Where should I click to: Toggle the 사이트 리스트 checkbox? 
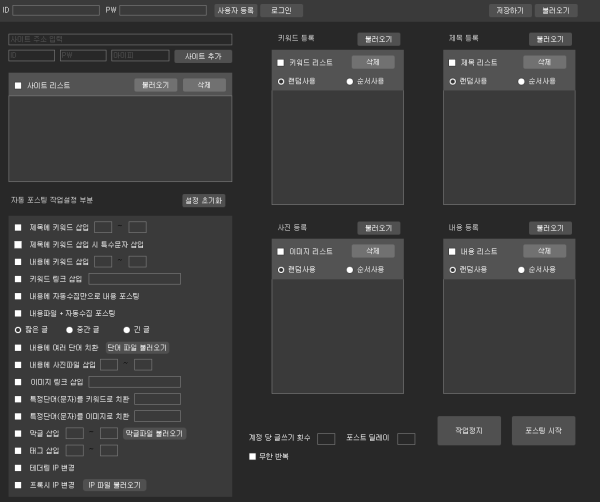click(18, 86)
